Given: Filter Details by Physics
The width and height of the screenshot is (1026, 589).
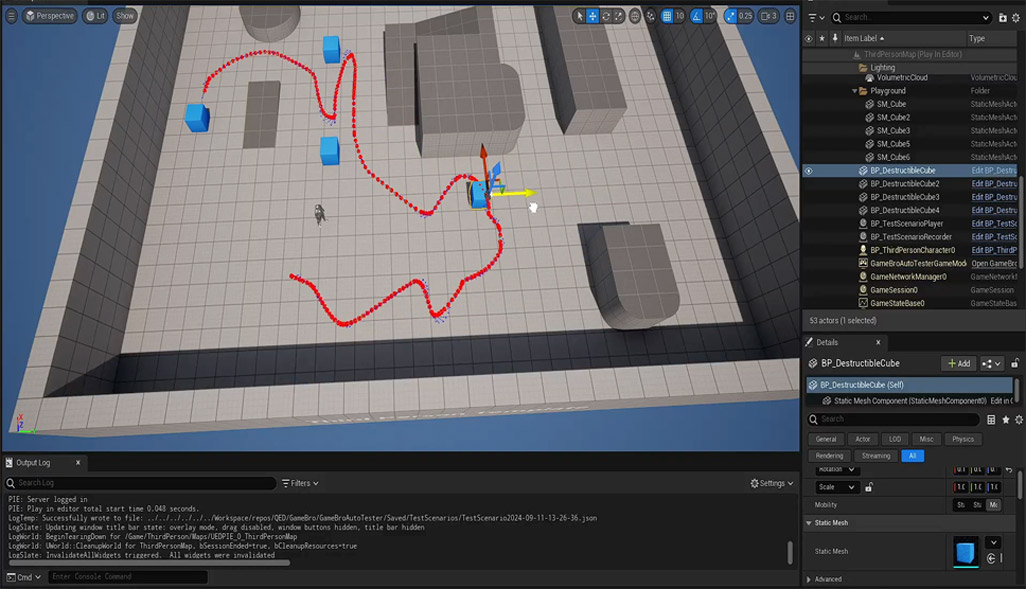Looking at the screenshot, I should click(963, 439).
